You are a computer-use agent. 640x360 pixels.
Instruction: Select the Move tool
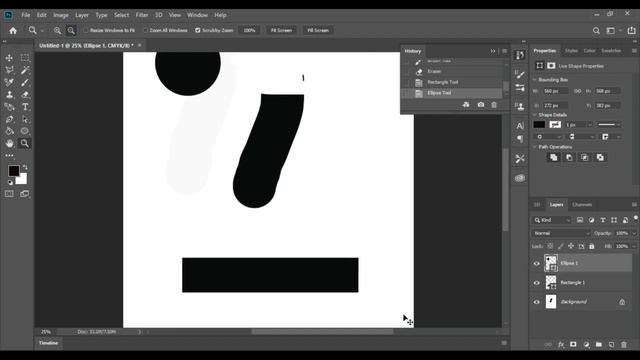9,58
